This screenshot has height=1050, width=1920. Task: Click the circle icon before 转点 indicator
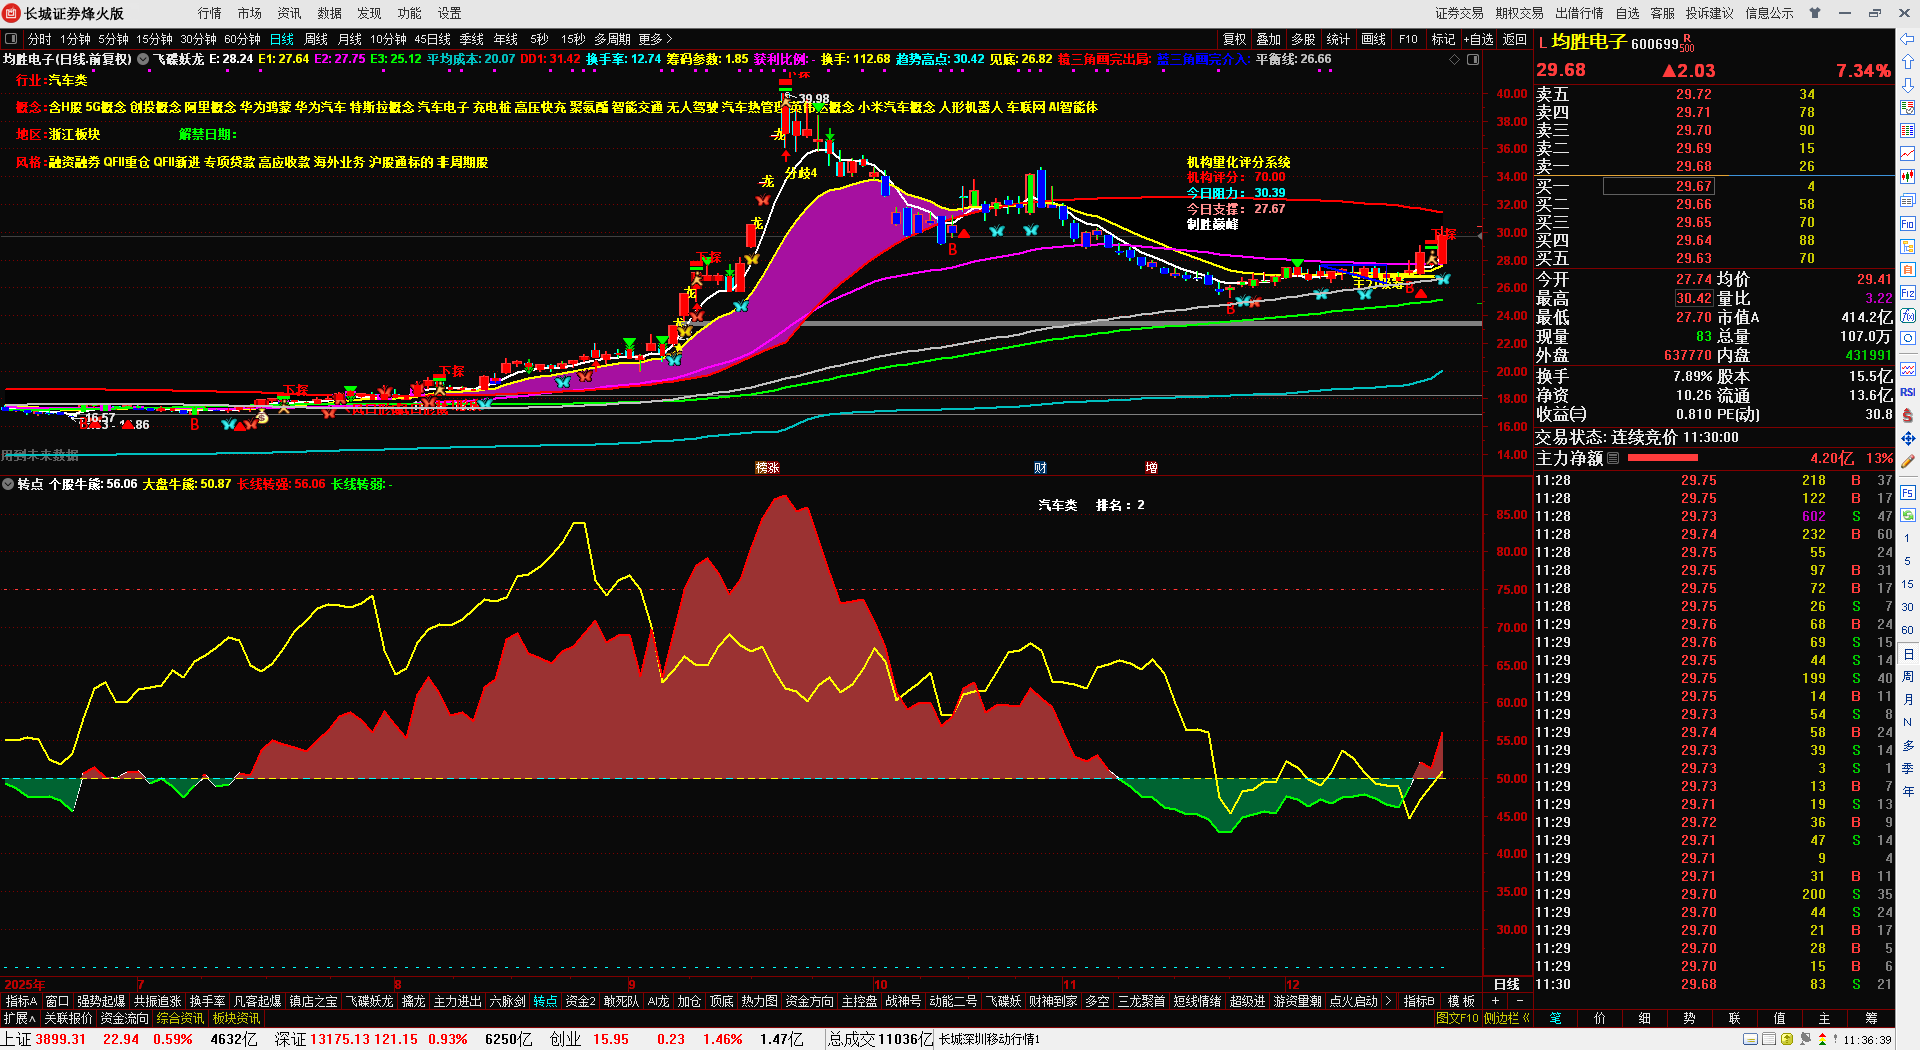(x=8, y=484)
